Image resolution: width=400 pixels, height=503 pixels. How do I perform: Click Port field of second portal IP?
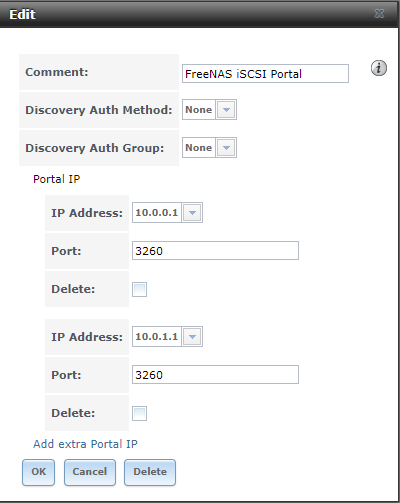point(215,375)
